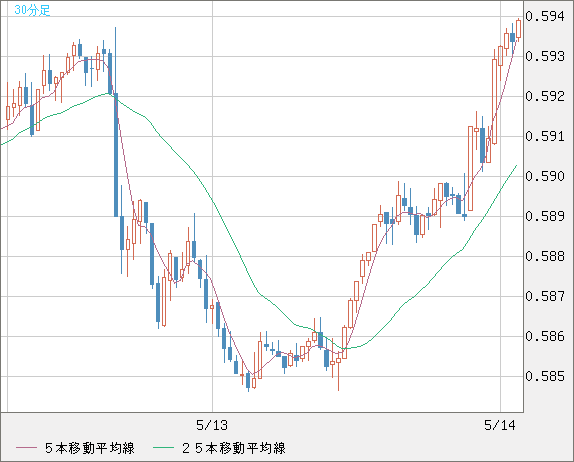The image size is (574, 462).
Task: Click the 0.586 price axis label
Action: tap(545, 336)
